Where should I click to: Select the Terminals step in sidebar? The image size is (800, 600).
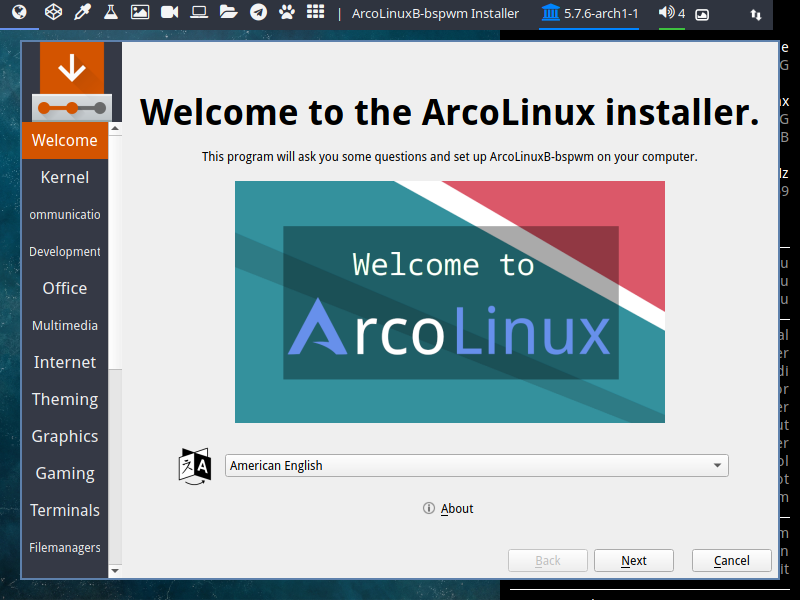pos(65,510)
